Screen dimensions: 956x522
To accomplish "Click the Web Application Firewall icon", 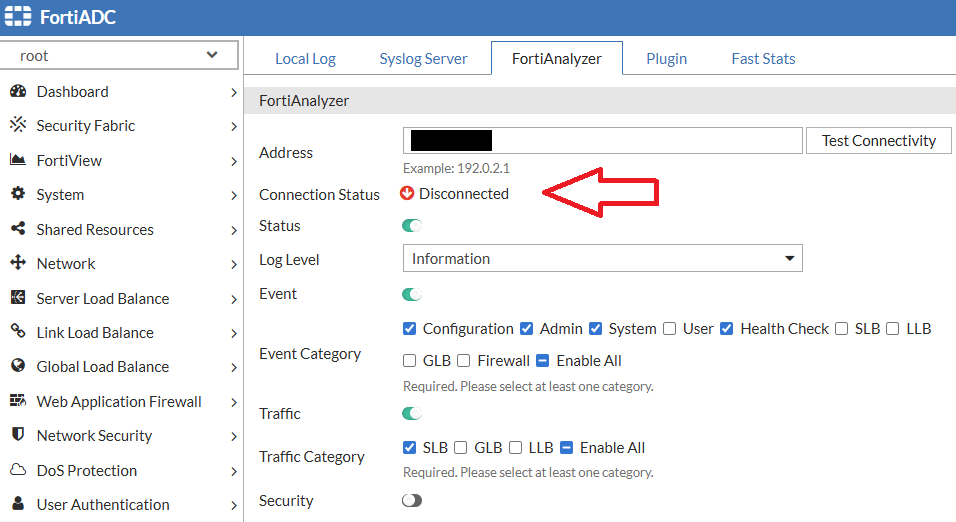I will tap(18, 401).
